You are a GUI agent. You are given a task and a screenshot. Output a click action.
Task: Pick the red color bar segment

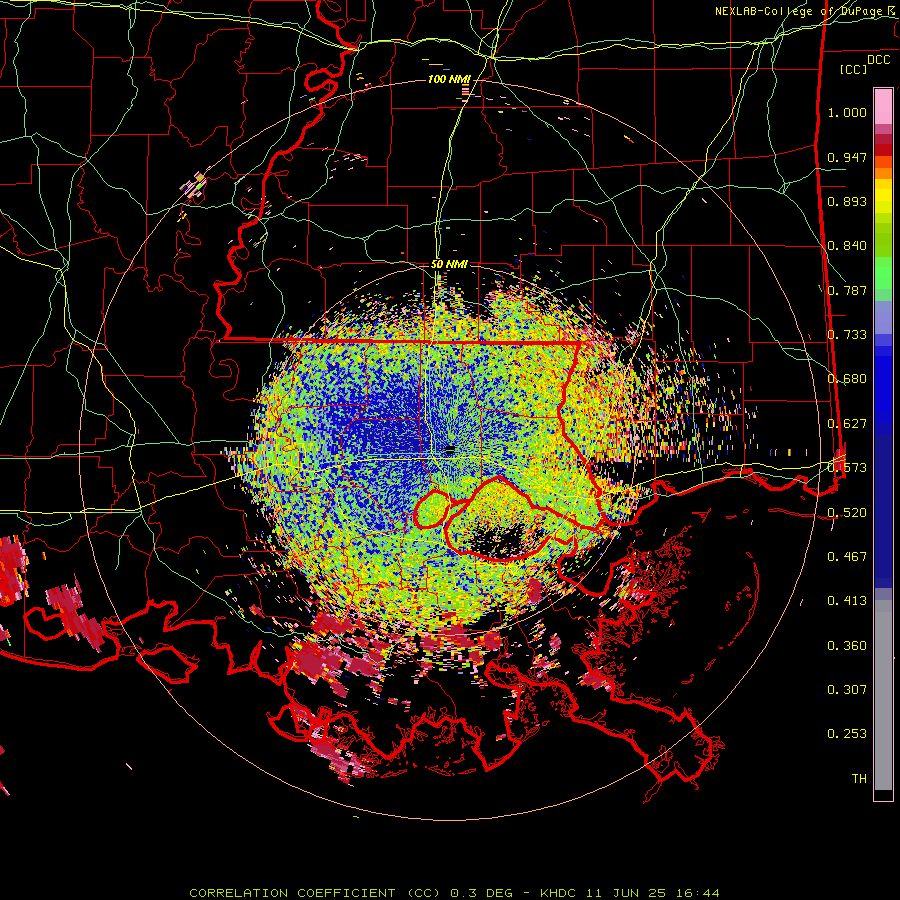pos(883,150)
